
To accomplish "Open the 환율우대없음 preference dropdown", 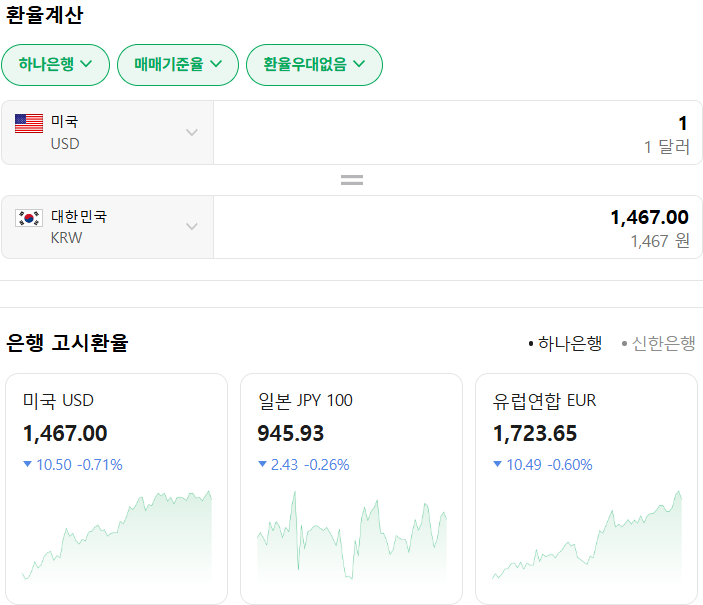I will [x=314, y=65].
